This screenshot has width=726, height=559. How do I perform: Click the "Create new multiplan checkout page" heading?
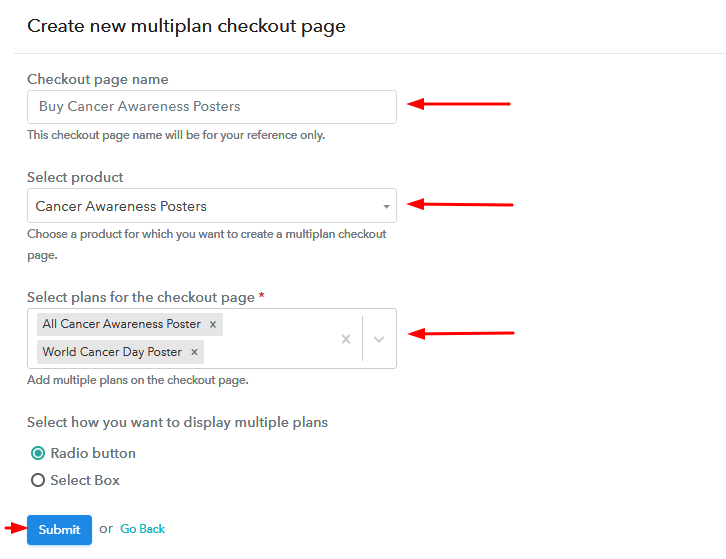click(x=186, y=26)
